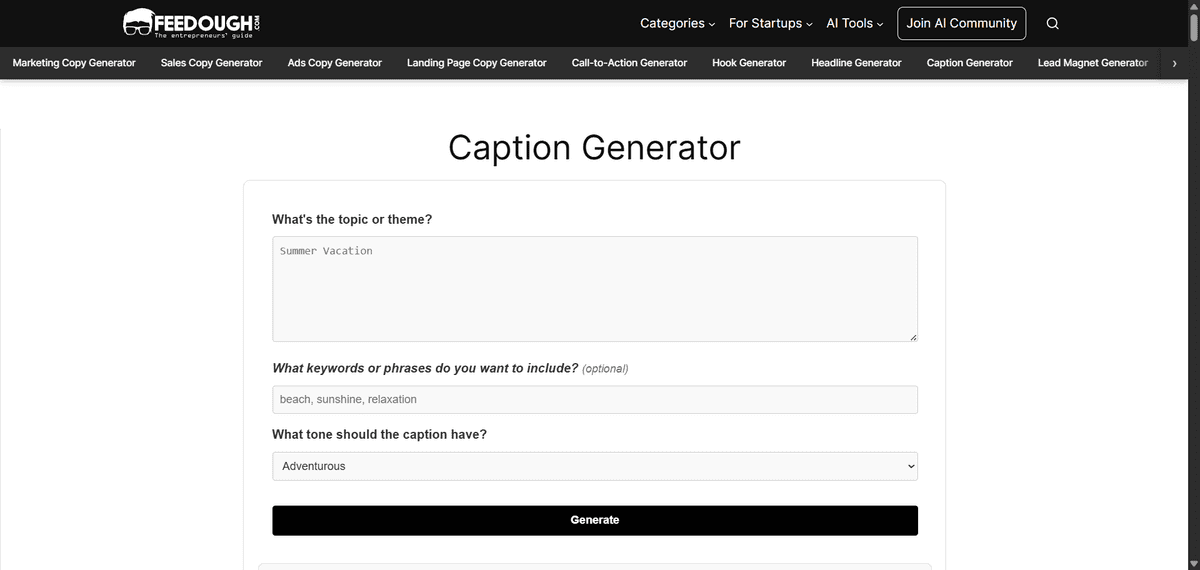Open Lead Magnet Generator
The height and width of the screenshot is (570, 1200).
(1092, 63)
